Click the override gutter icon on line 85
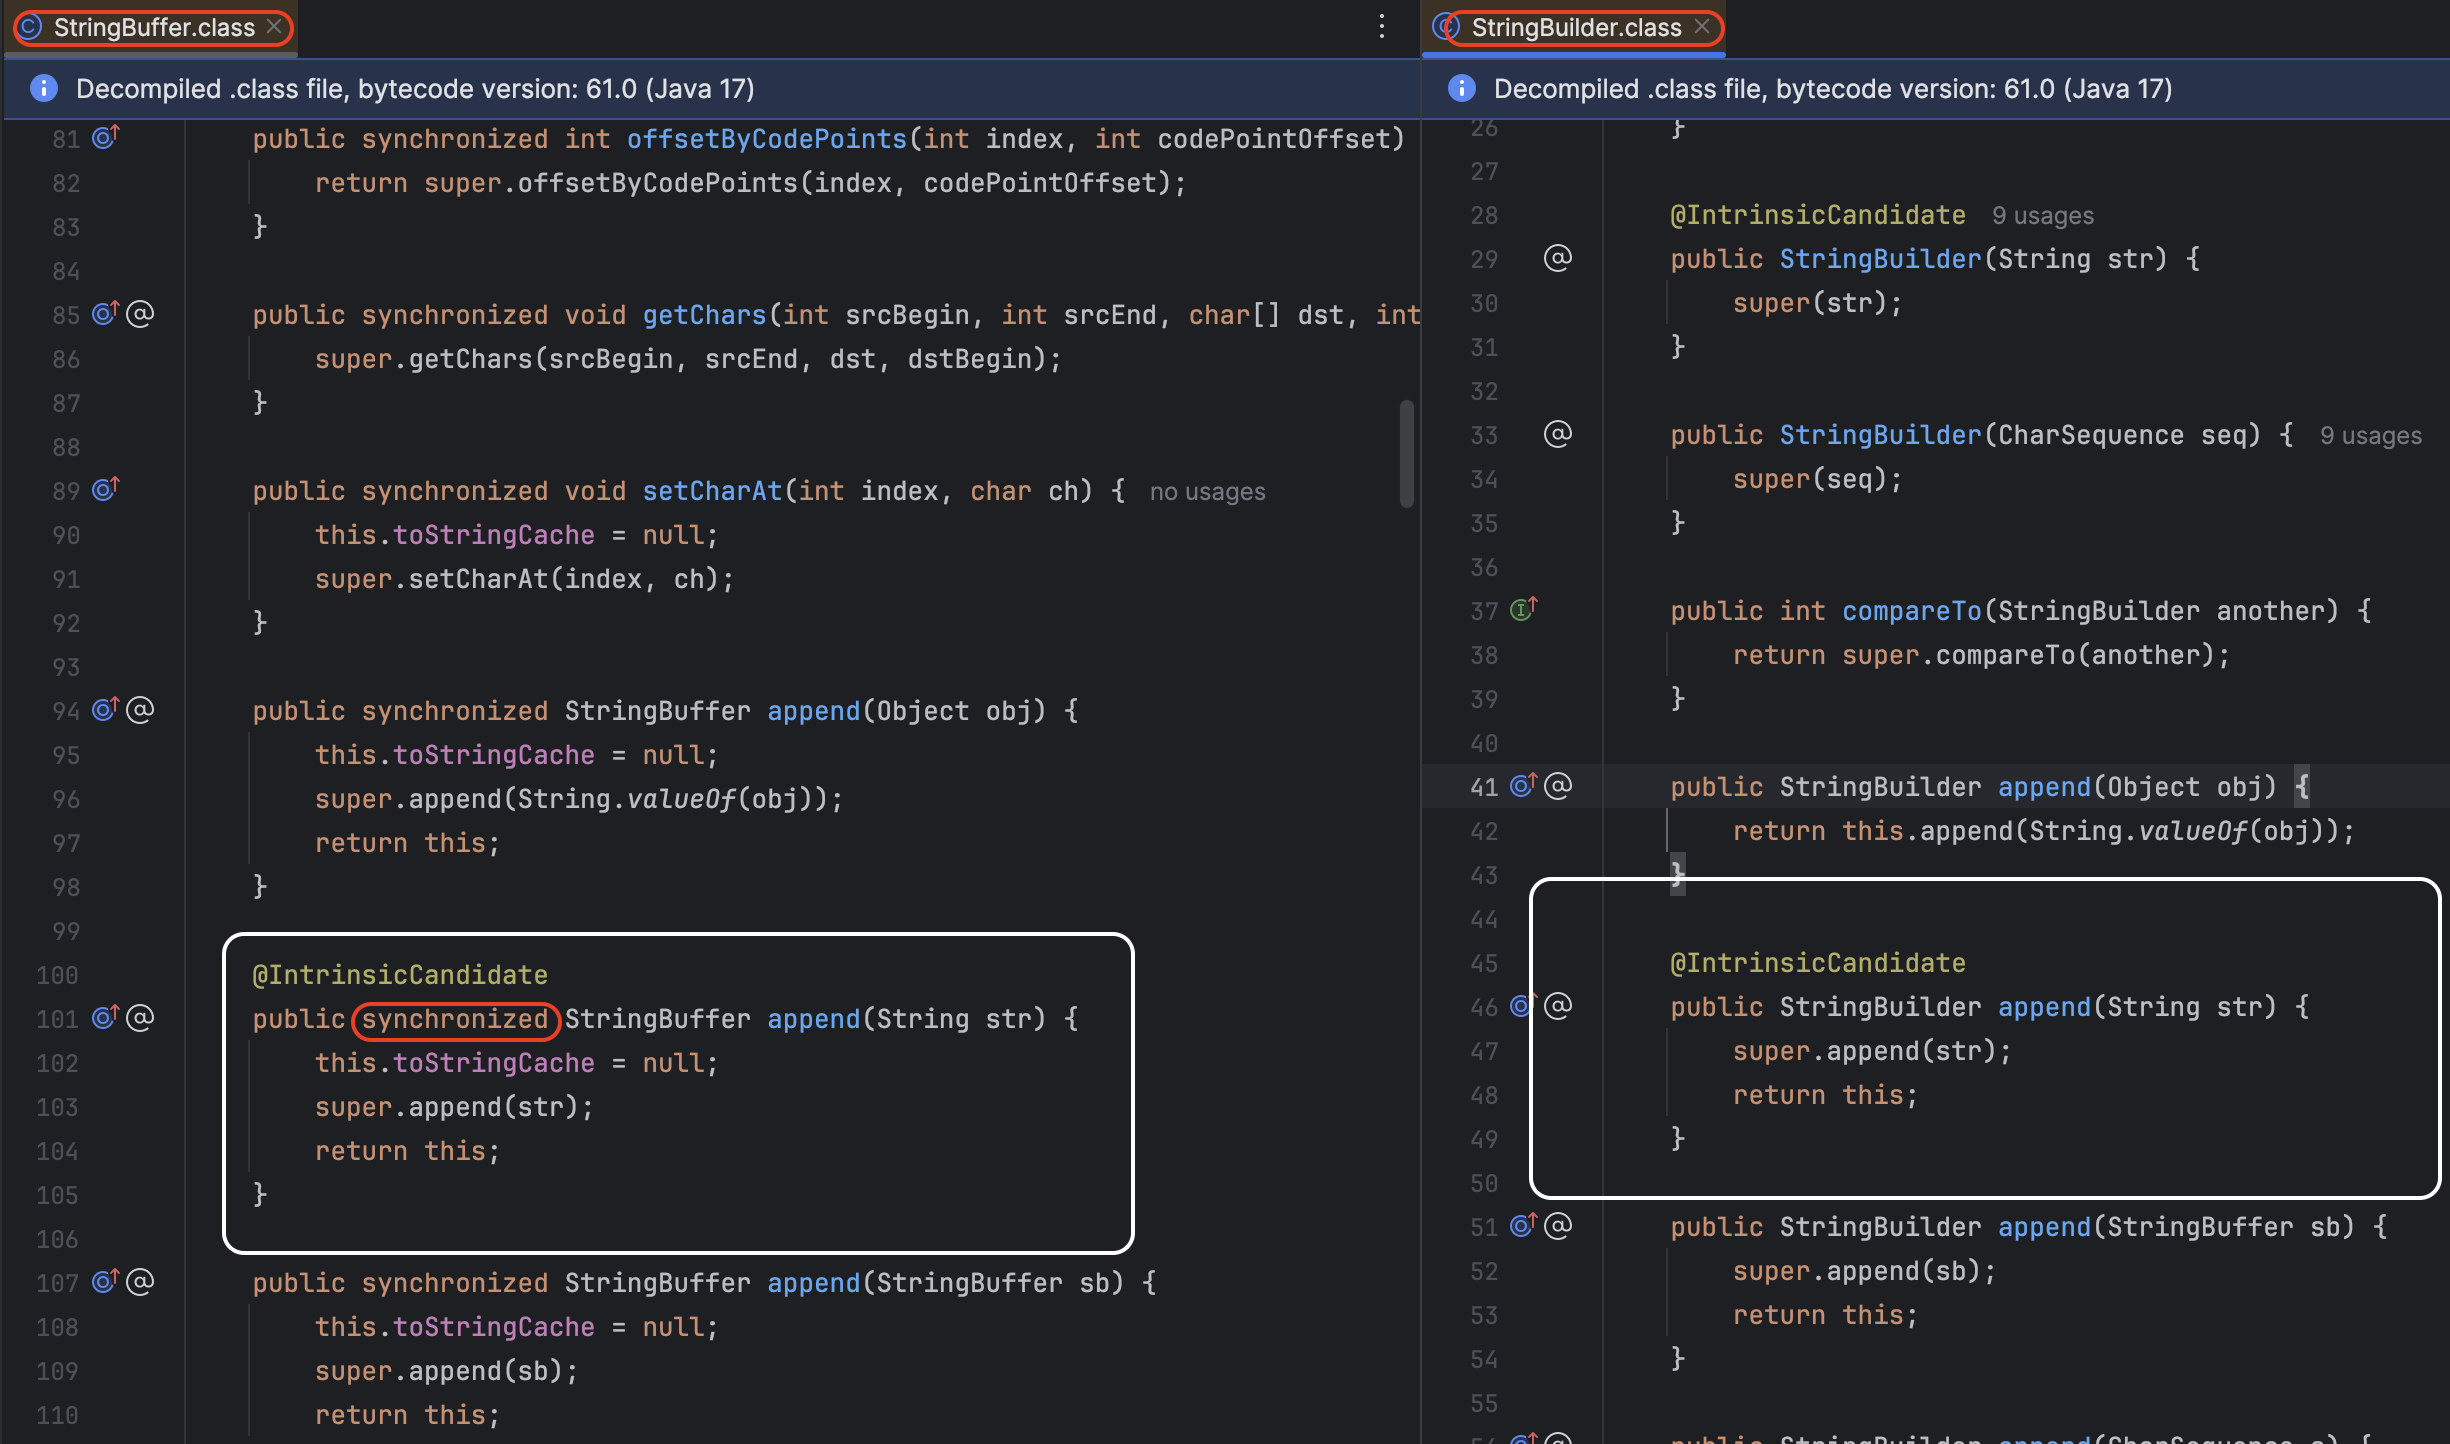The height and width of the screenshot is (1444, 2450). (x=105, y=313)
